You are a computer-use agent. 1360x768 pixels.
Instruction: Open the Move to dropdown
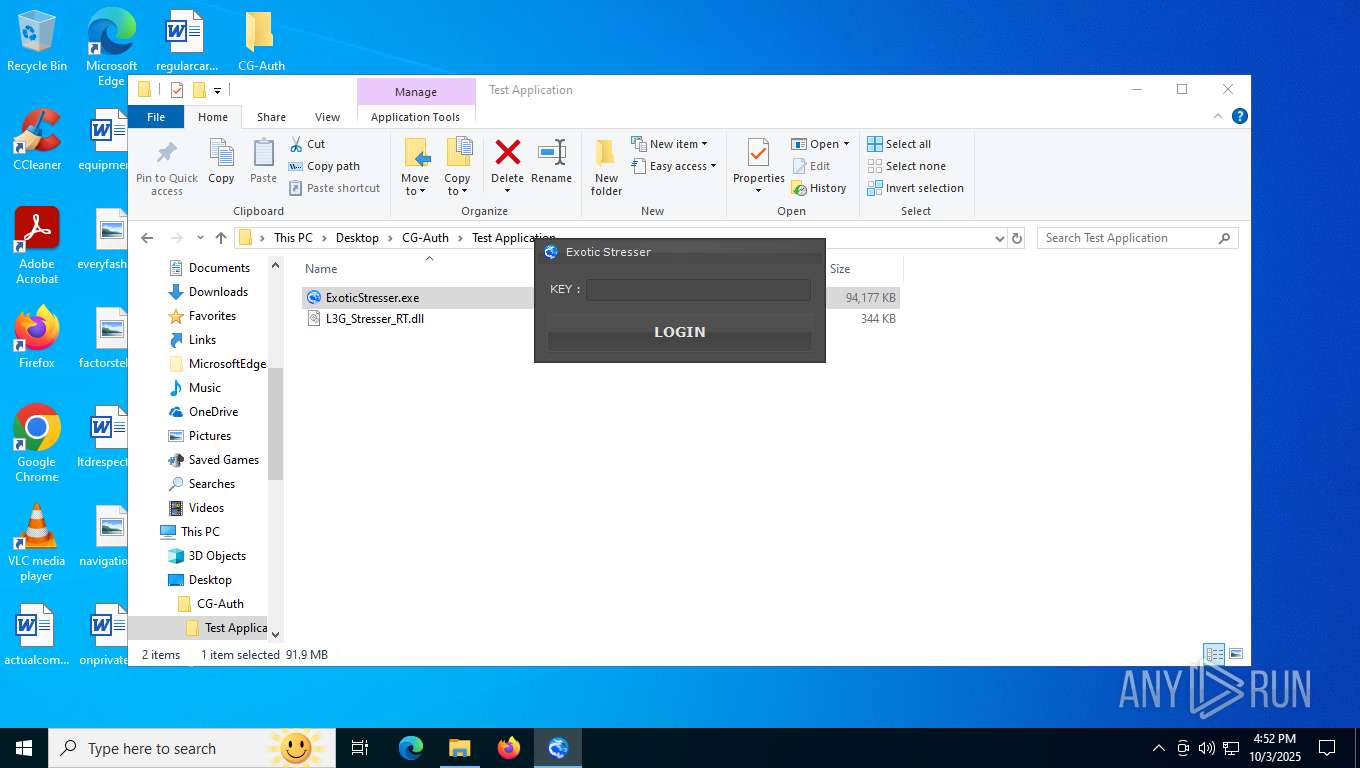[415, 184]
